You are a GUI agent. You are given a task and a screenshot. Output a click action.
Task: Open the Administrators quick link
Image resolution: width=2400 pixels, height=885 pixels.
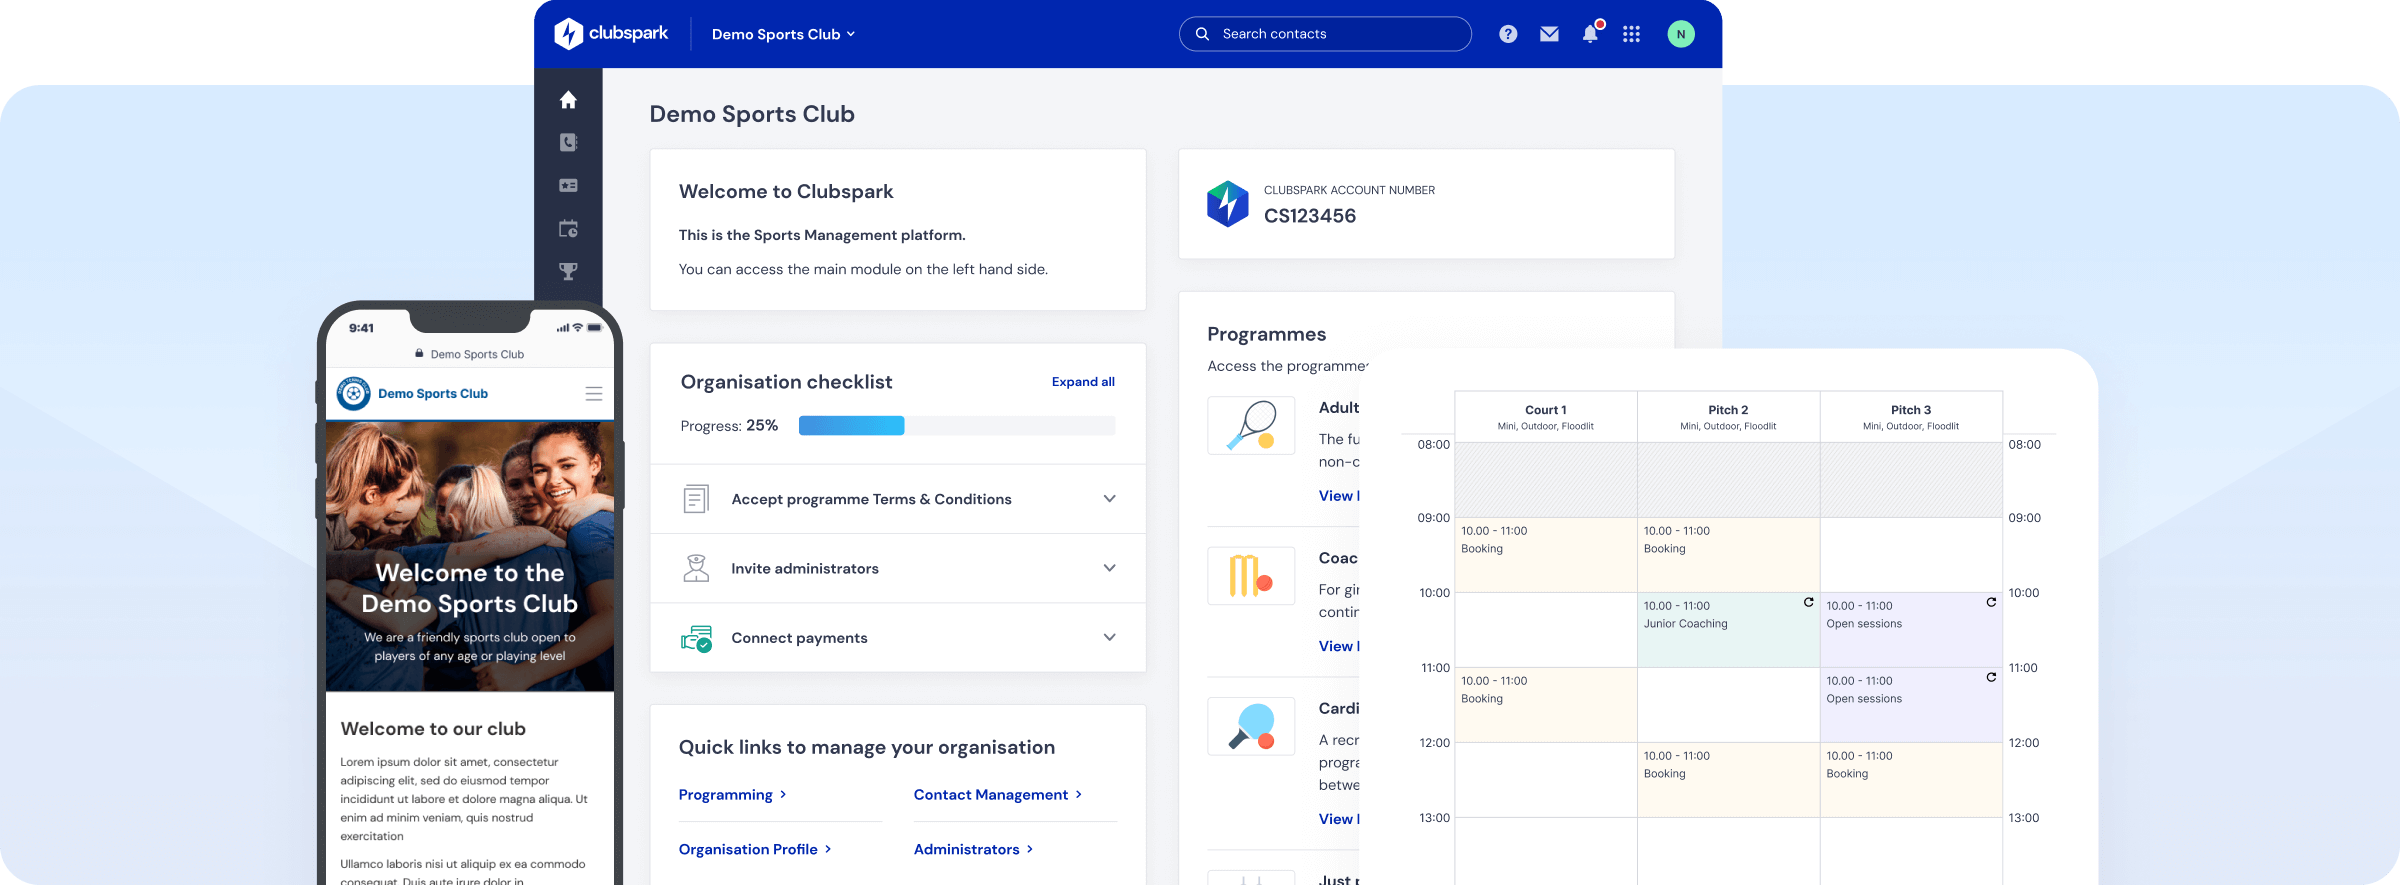(x=973, y=850)
